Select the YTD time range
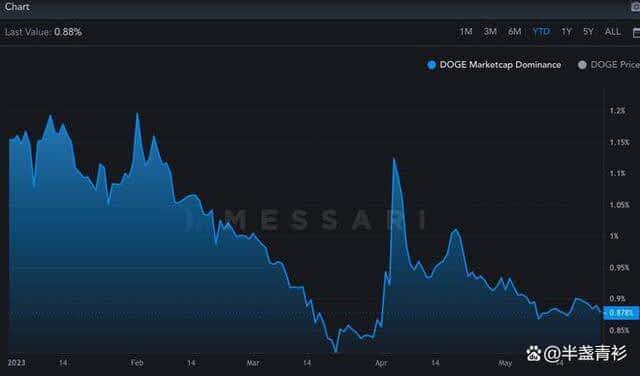The height and width of the screenshot is (376, 640). pos(541,32)
